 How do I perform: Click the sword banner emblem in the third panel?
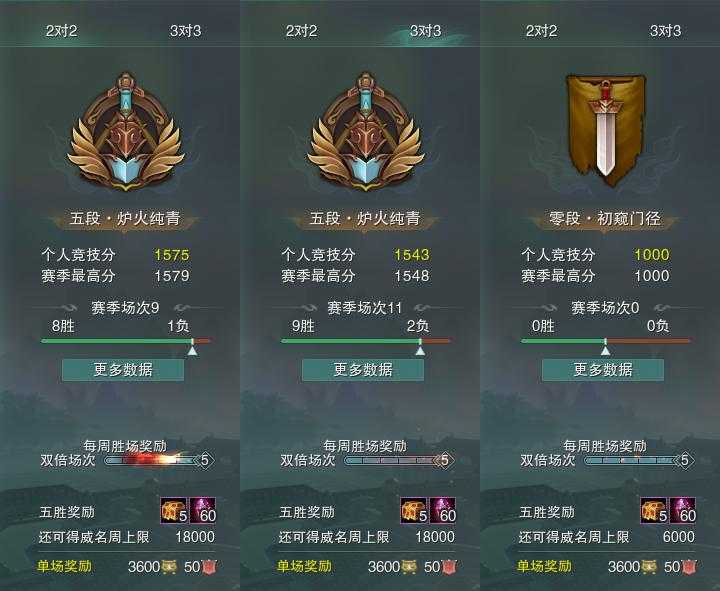coord(605,130)
